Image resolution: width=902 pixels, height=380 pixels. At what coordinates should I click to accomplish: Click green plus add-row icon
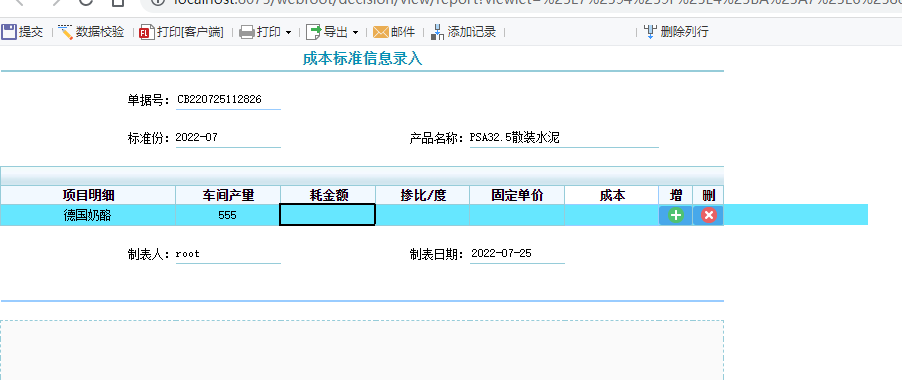(x=676, y=215)
